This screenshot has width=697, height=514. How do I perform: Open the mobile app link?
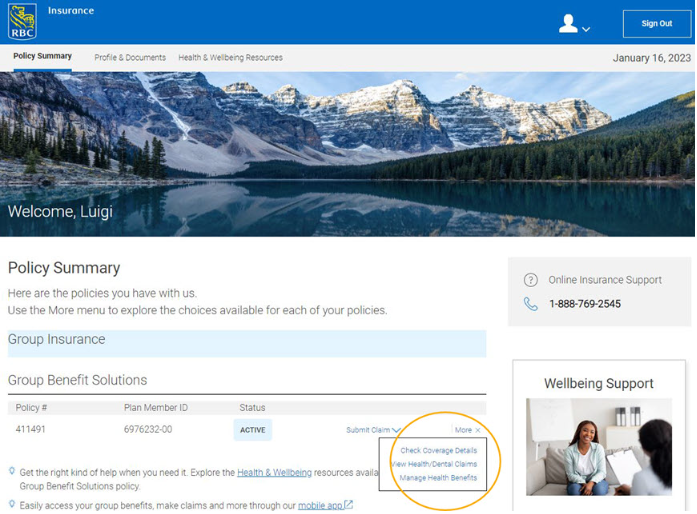point(320,505)
